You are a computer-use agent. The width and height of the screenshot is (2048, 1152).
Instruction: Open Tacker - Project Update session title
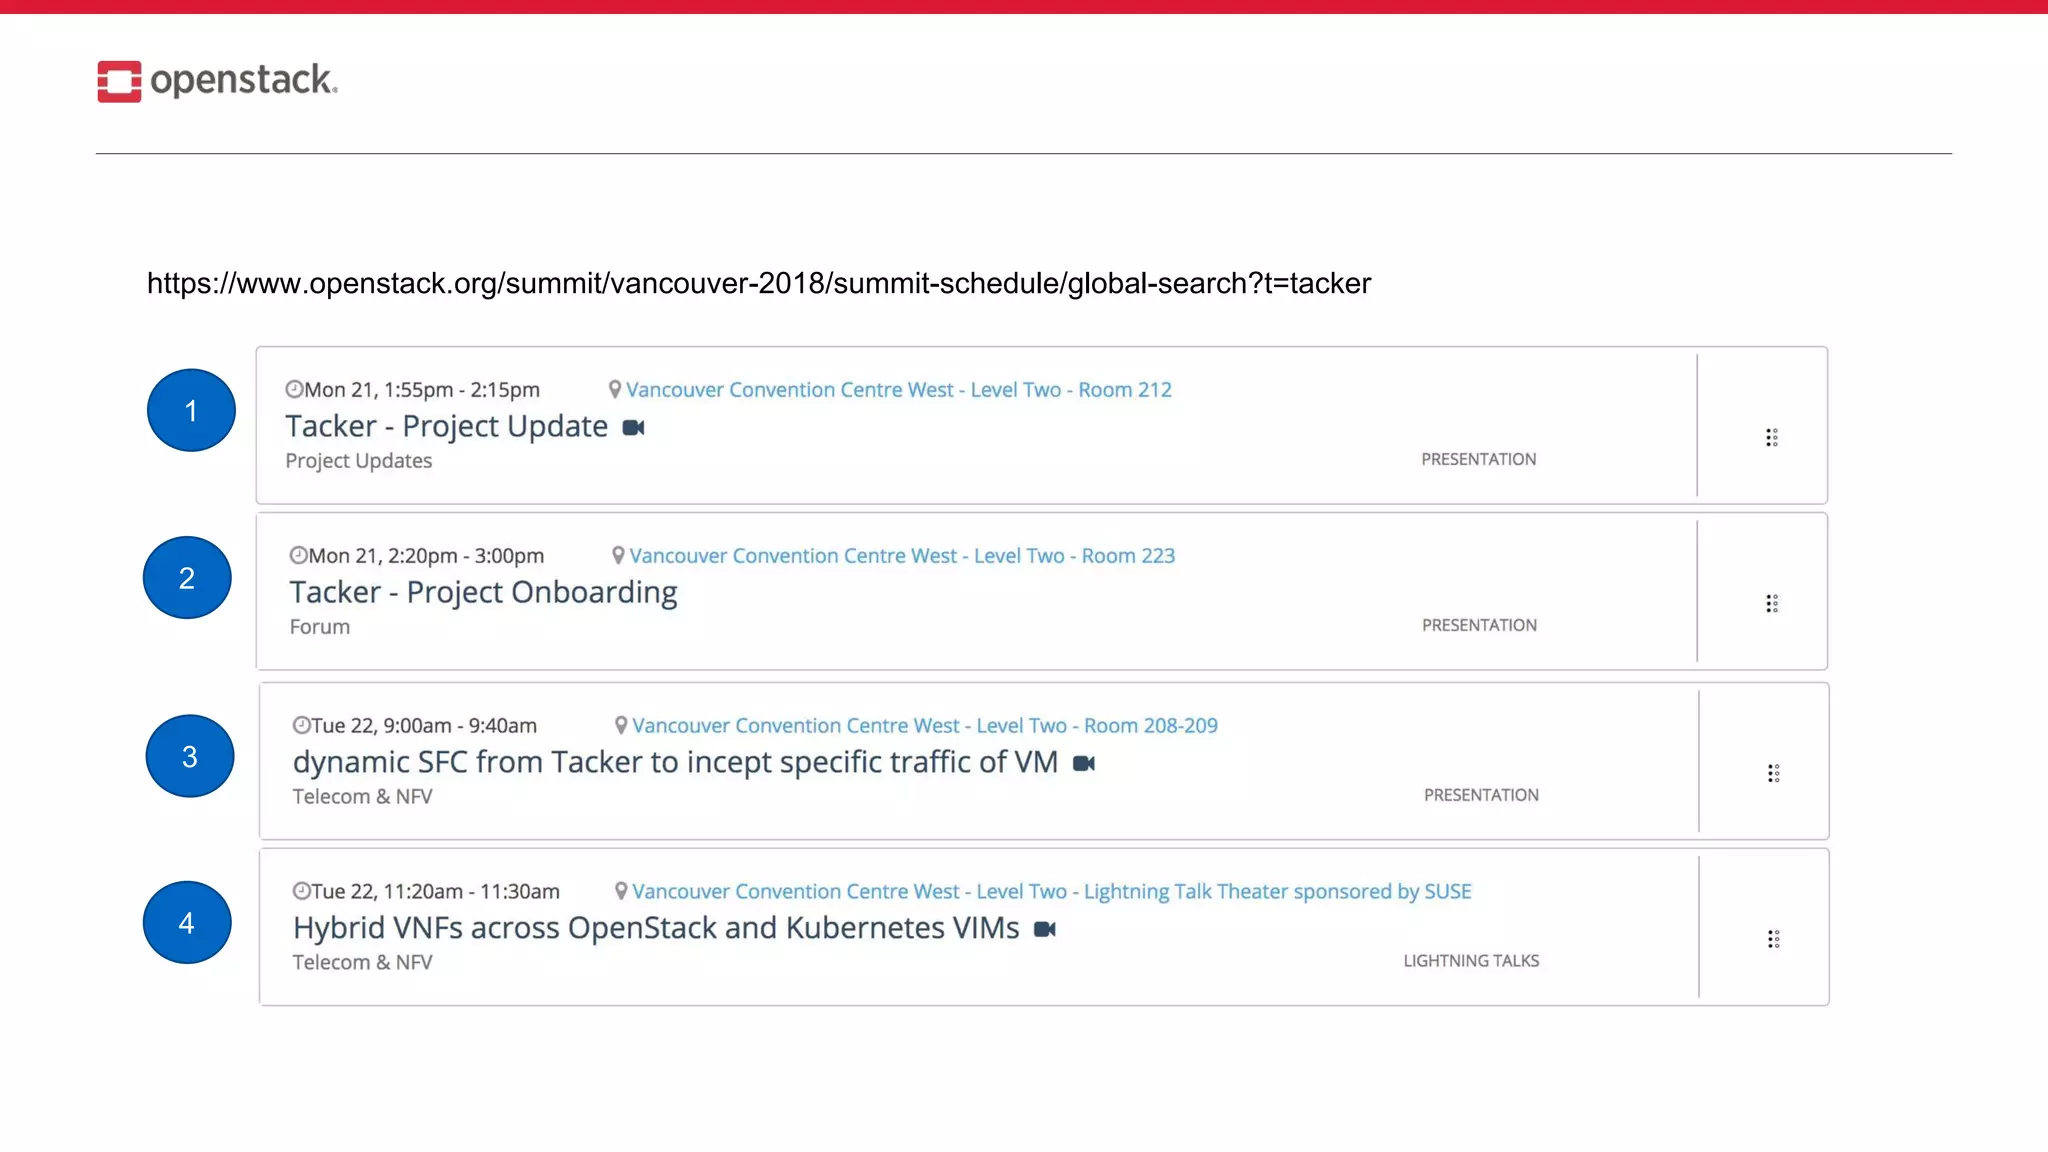(x=446, y=427)
